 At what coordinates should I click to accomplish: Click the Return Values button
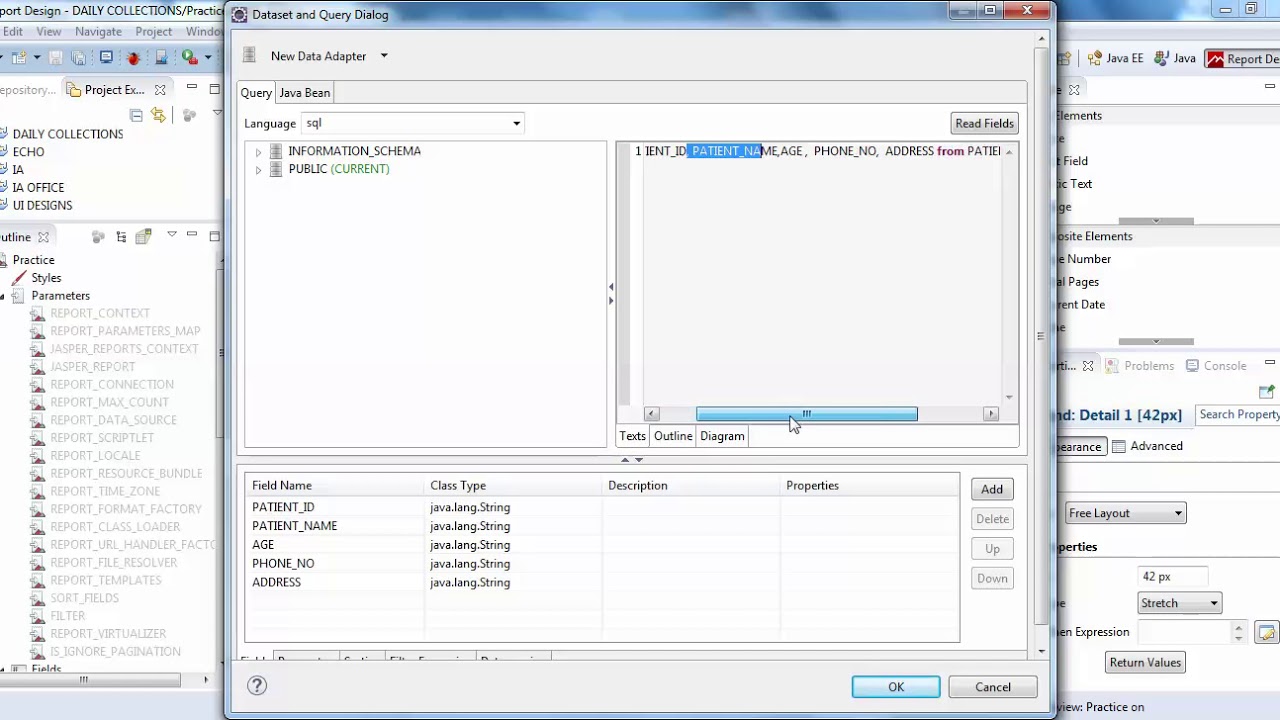(1145, 662)
